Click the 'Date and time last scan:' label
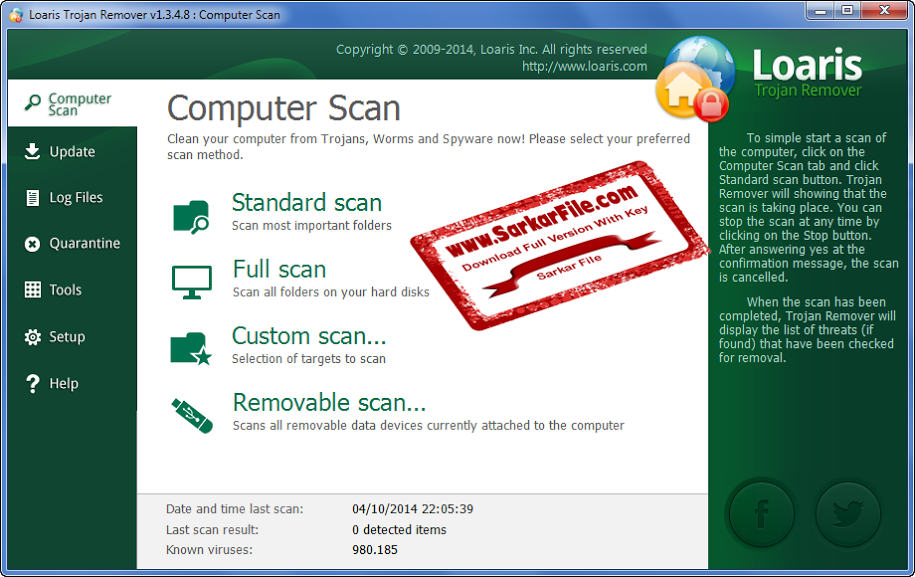Viewport: 915px width, 577px height. [235, 509]
